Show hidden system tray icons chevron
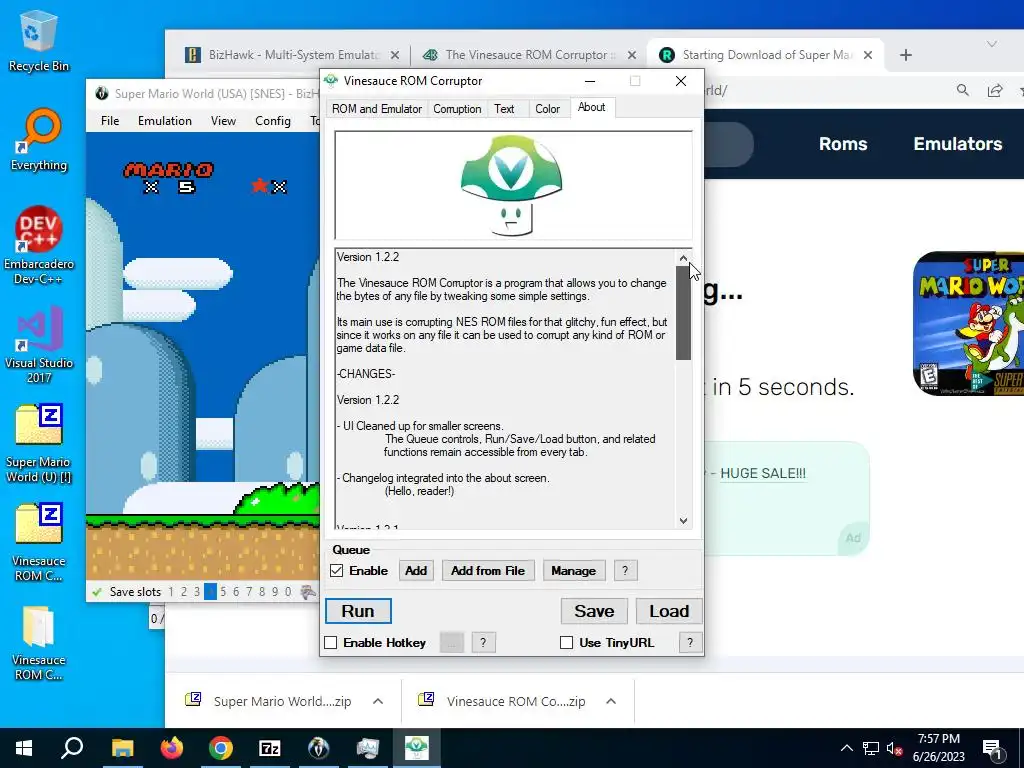 coord(846,748)
